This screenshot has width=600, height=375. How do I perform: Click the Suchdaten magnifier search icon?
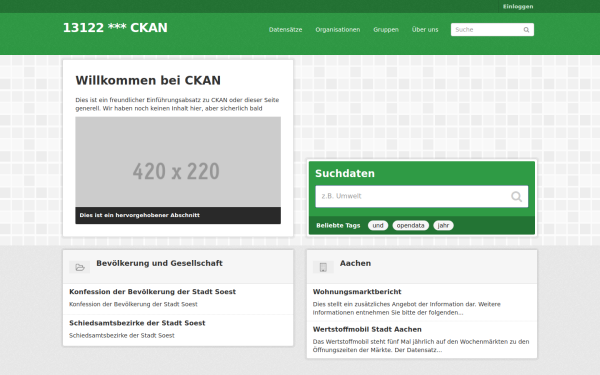click(516, 196)
